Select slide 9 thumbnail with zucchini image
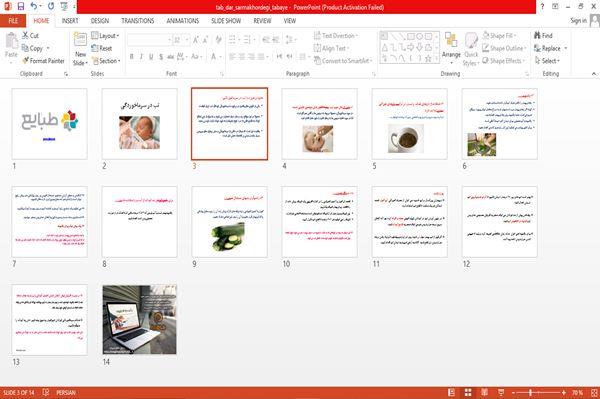Image resolution: width=600 pixels, height=399 pixels. point(230,222)
